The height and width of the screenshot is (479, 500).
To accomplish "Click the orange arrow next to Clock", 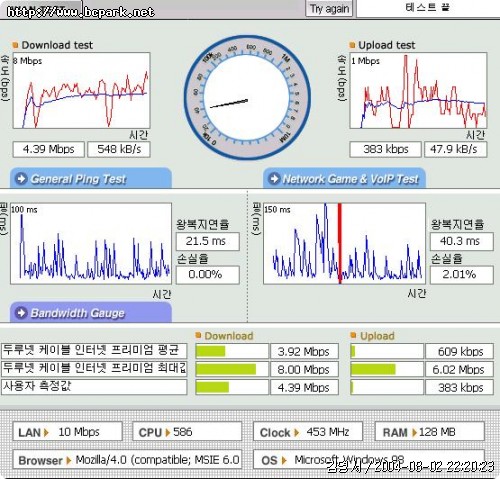I will point(296,432).
